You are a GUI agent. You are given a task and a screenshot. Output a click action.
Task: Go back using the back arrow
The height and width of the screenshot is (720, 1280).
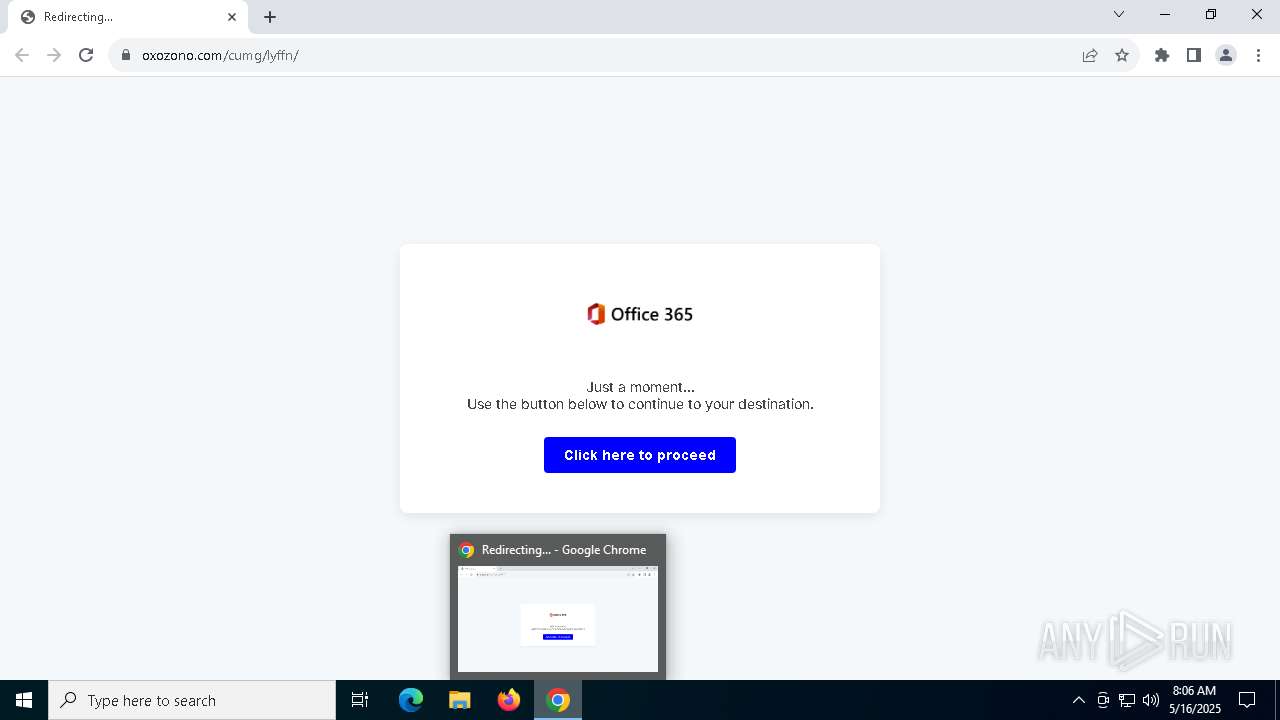coord(22,55)
